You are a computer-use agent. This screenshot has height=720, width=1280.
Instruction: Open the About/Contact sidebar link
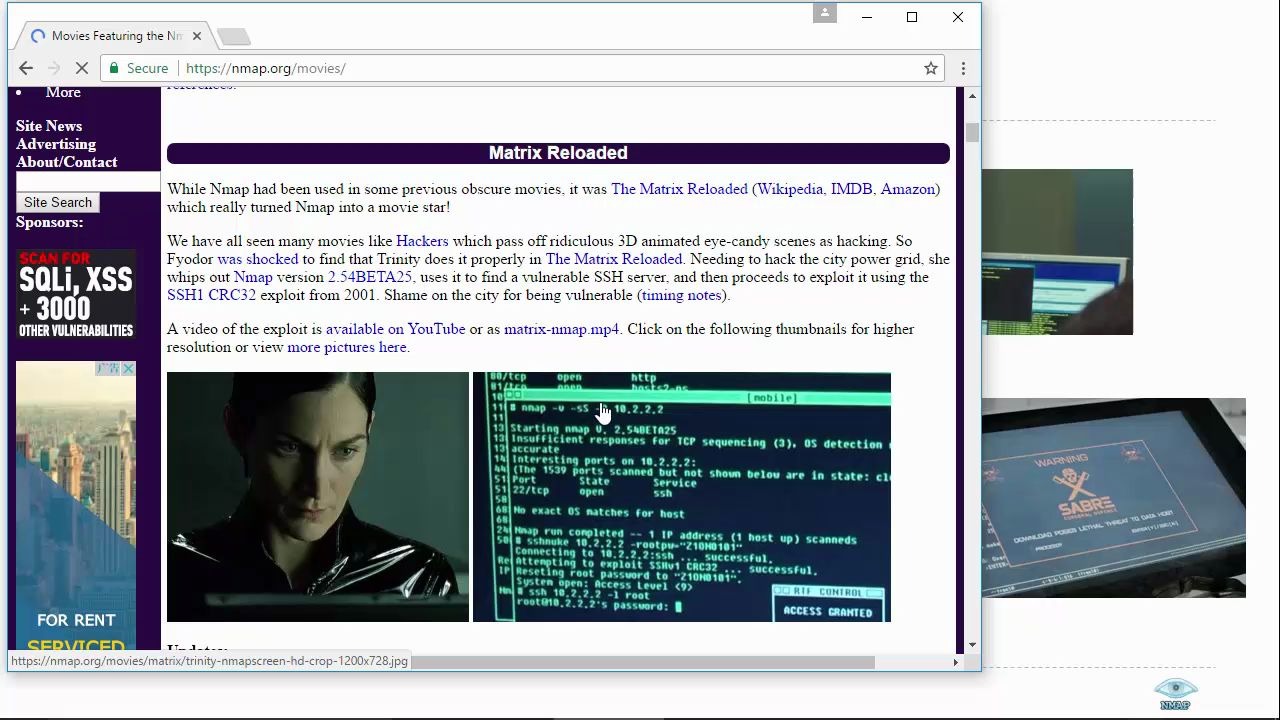66,162
